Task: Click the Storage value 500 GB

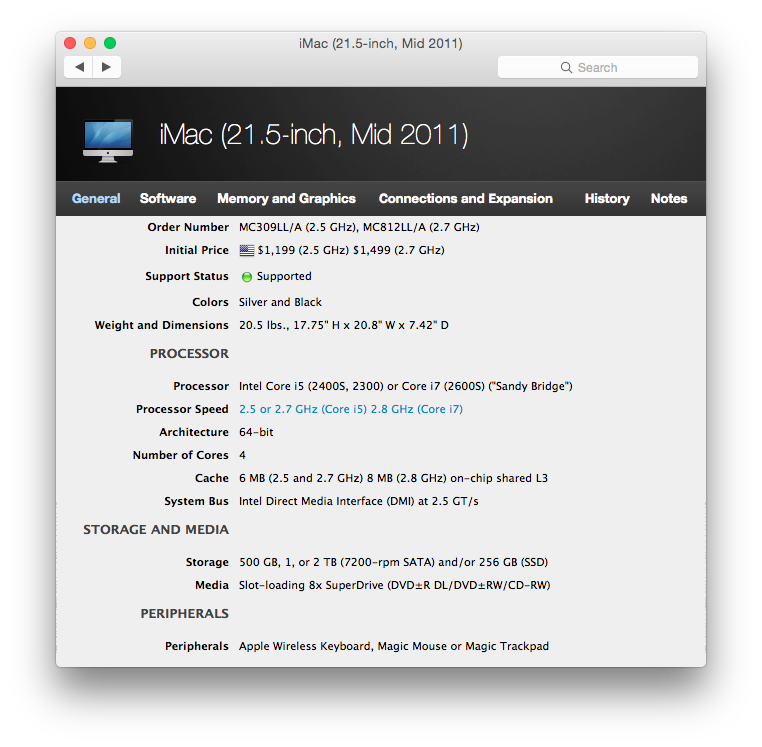Action: 394,562
